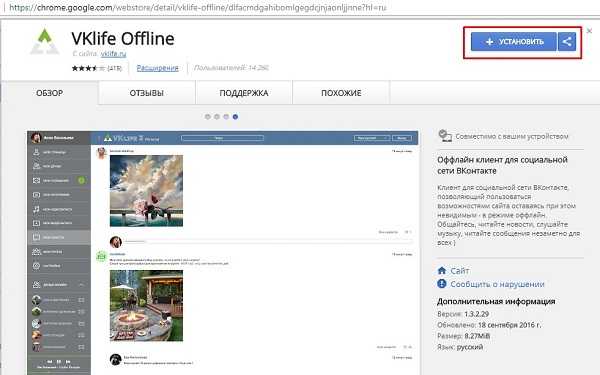Image resolution: width=600 pixels, height=375 pixels.
Task: Switch to the ОБЗОР tab
Action: point(50,93)
